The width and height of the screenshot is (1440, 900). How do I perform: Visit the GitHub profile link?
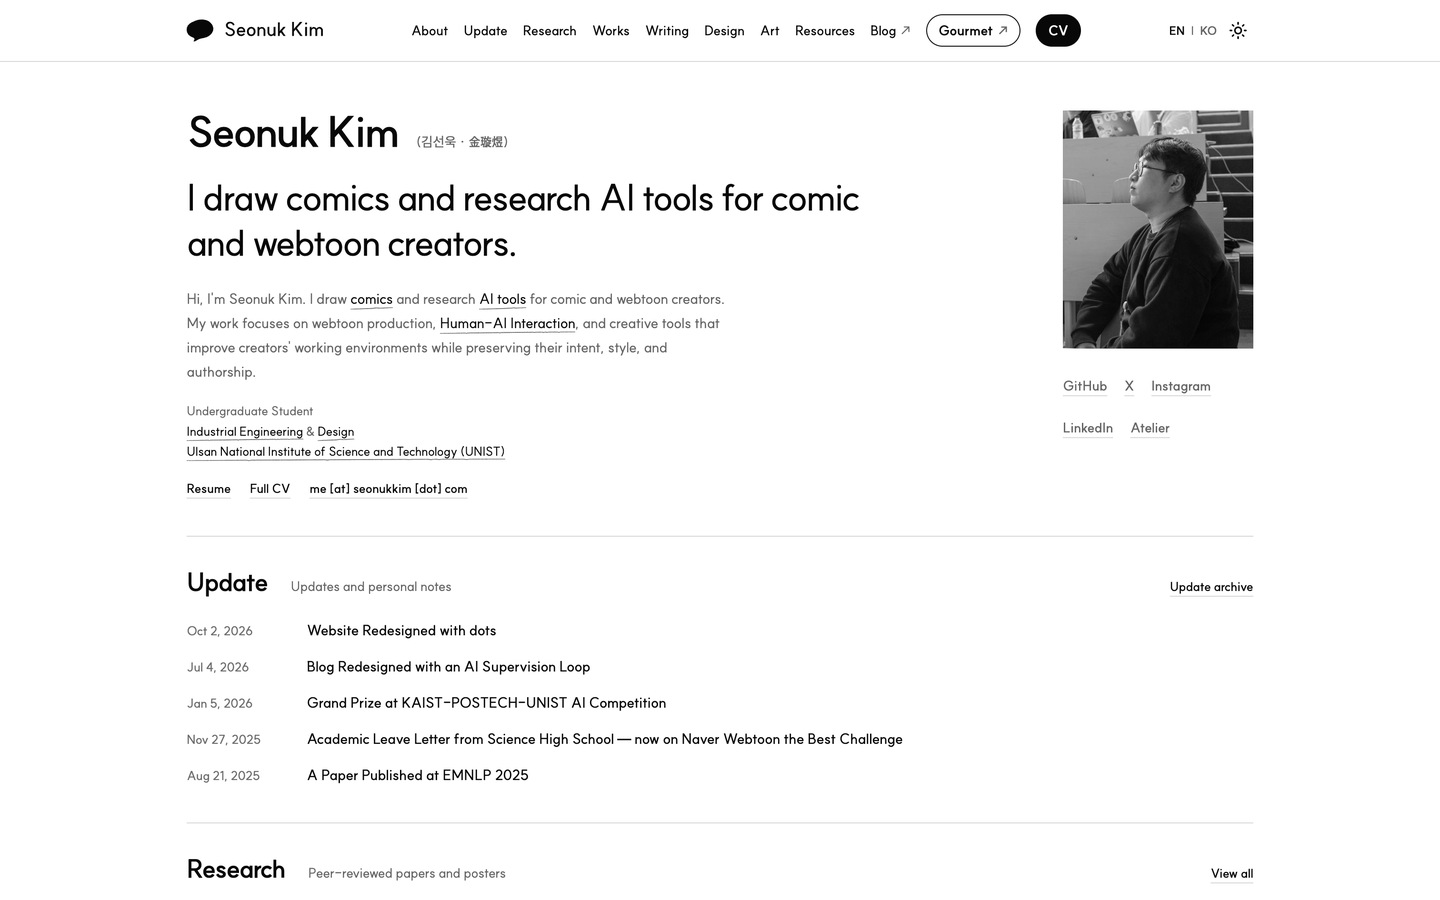coord(1085,386)
